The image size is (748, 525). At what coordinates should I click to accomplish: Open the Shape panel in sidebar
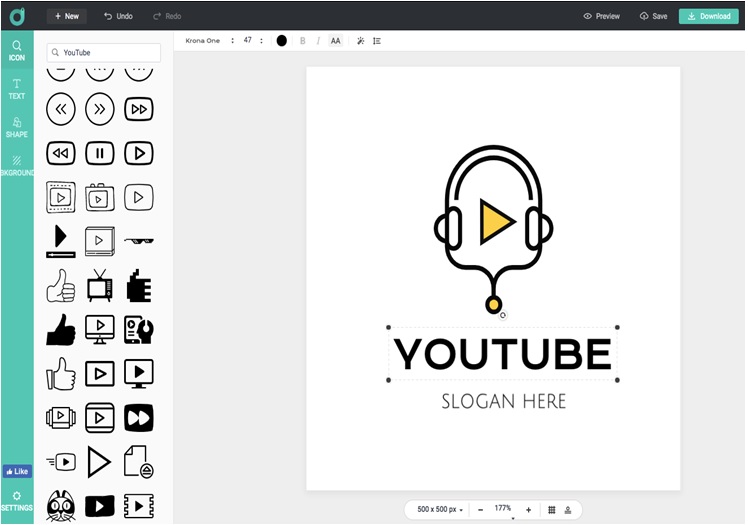pos(17,127)
